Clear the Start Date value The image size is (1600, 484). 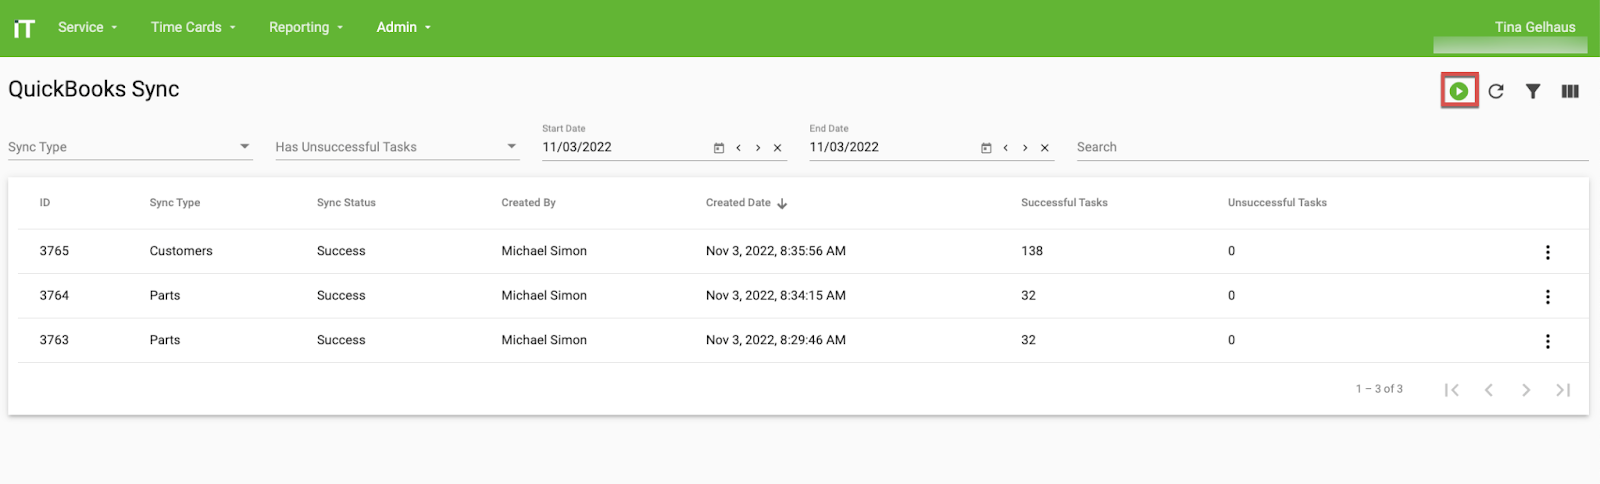pos(777,148)
